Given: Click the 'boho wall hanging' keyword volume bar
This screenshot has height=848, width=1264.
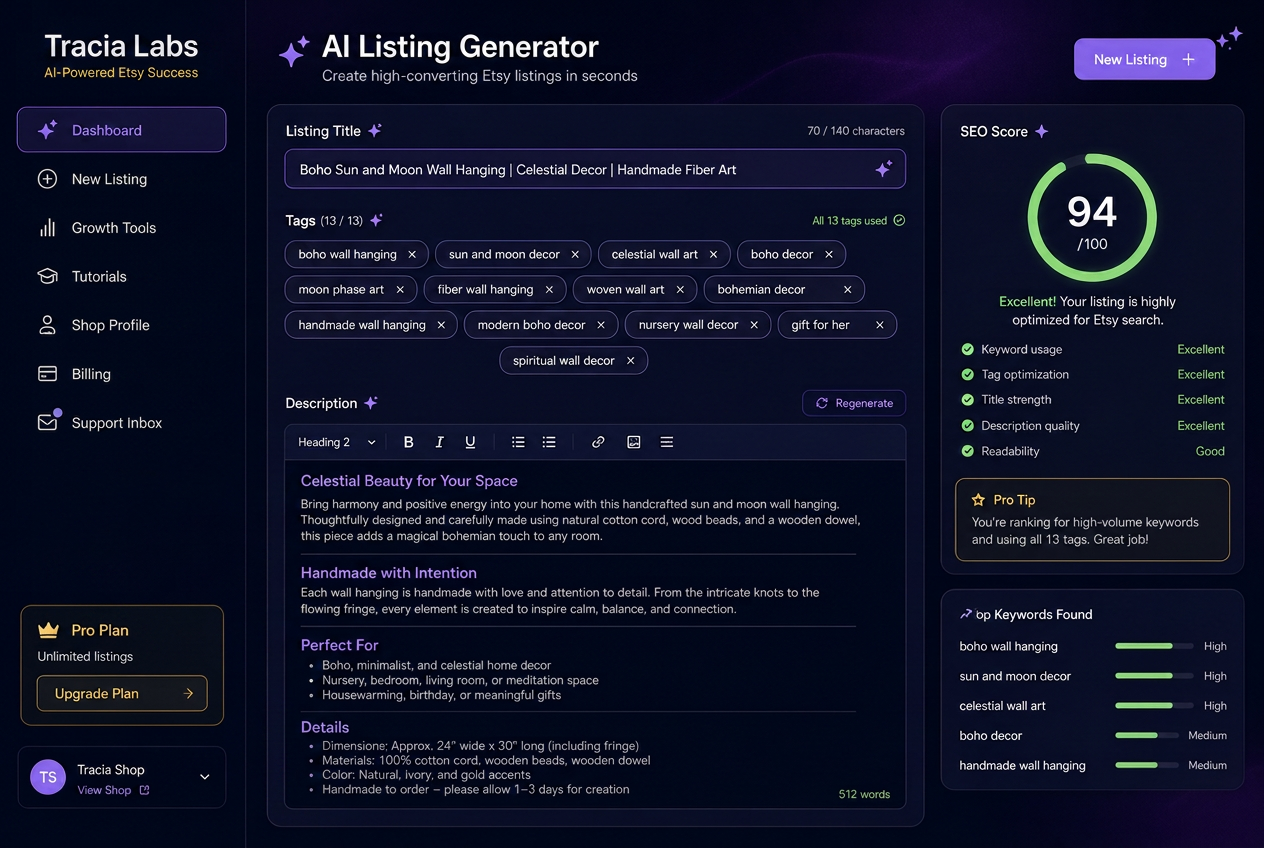Looking at the screenshot, I should 1154,646.
